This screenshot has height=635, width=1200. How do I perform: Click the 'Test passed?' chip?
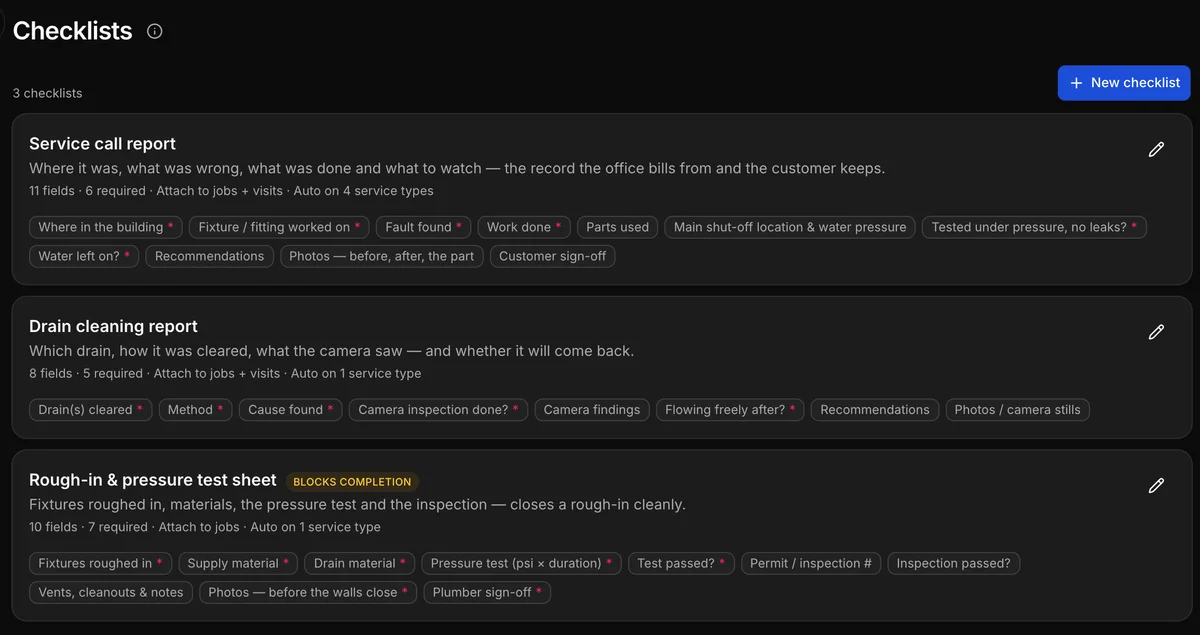click(681, 563)
